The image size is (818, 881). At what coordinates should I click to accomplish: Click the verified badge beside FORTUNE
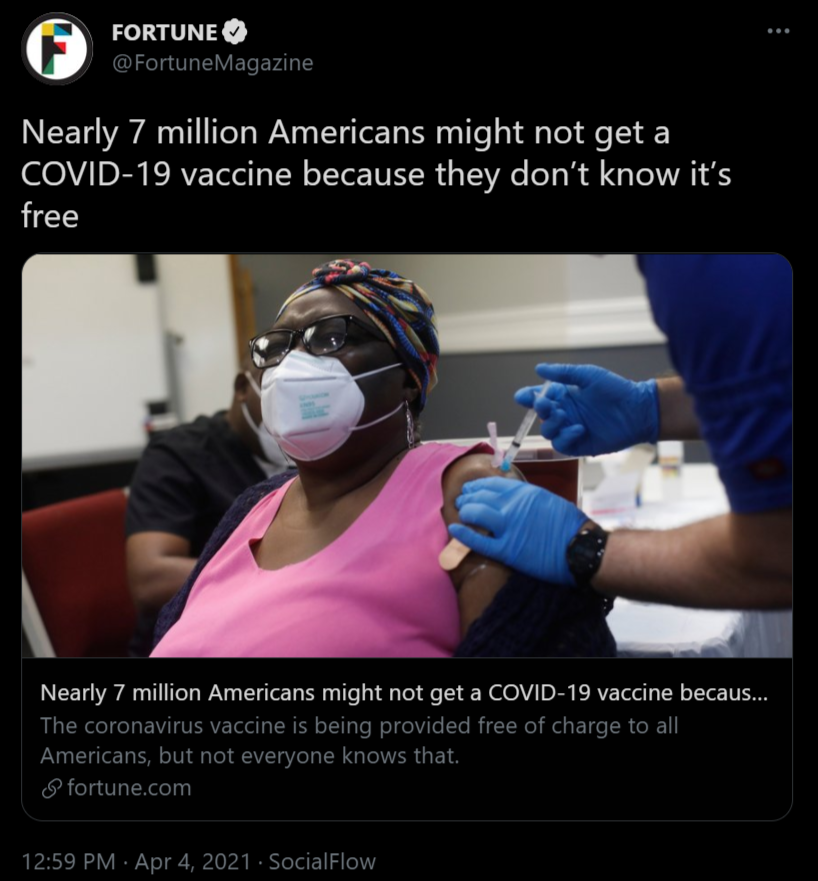coord(235,33)
